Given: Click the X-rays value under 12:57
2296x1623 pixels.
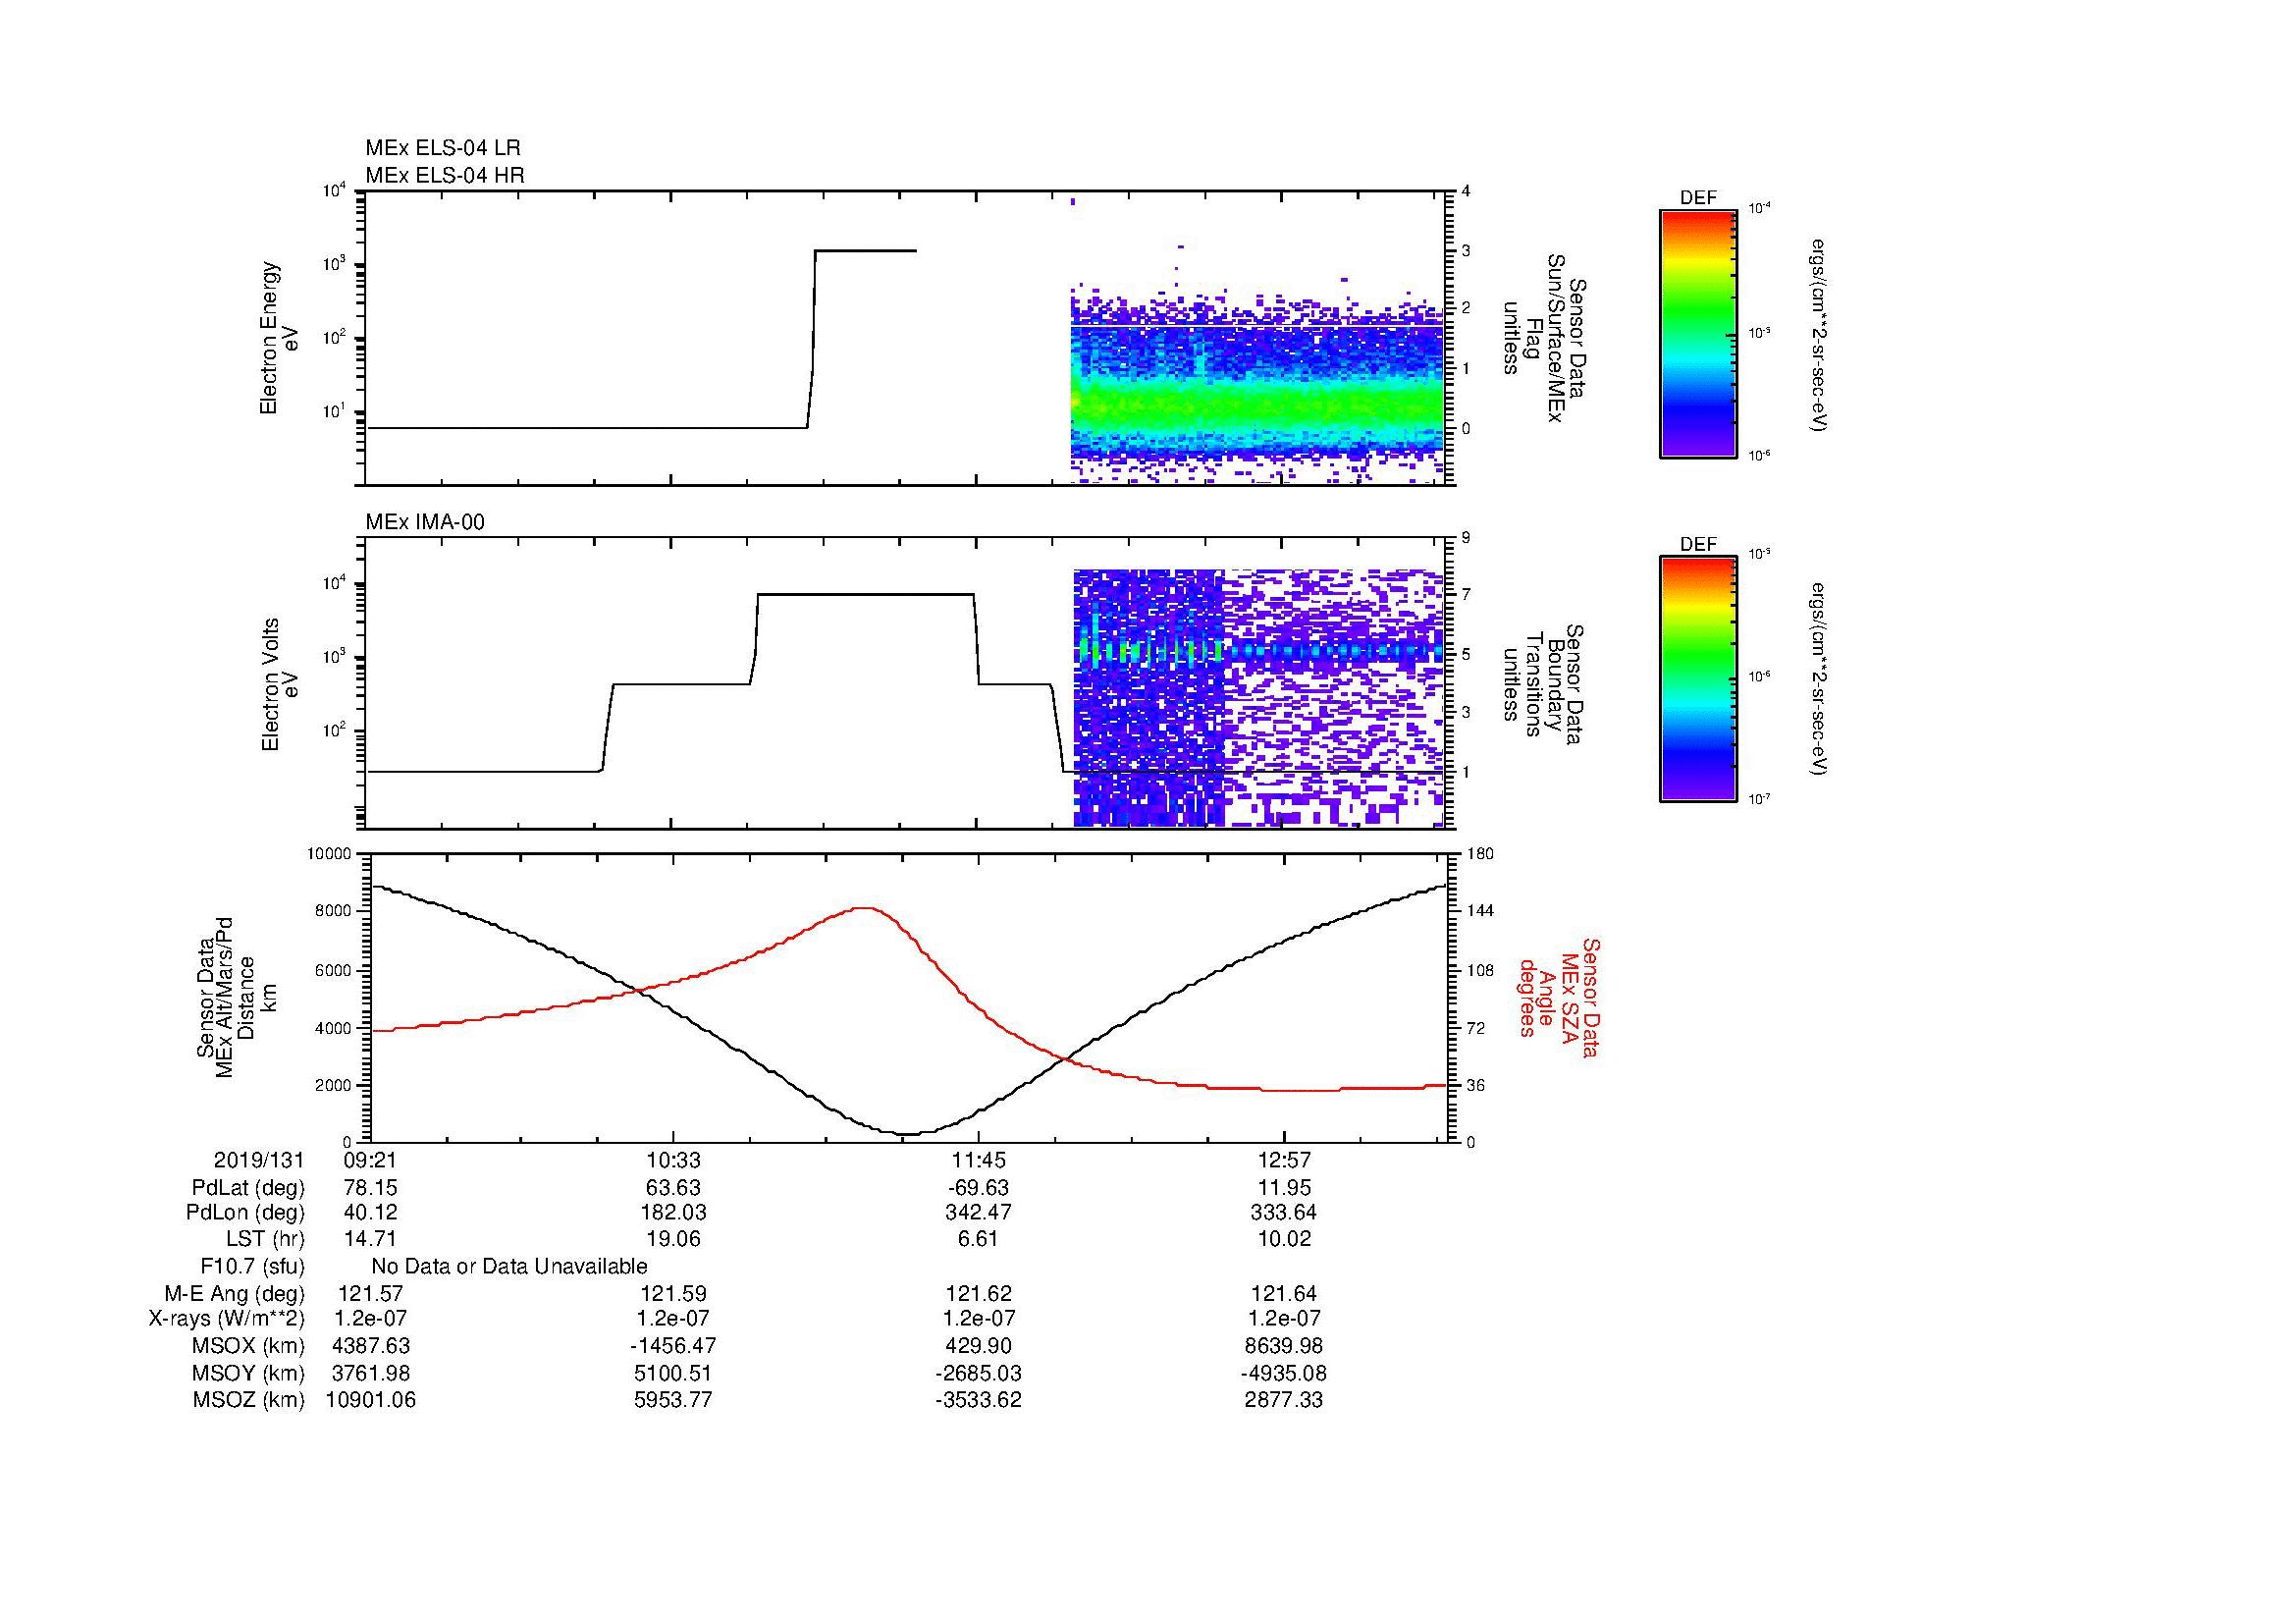Looking at the screenshot, I should click(1284, 1319).
